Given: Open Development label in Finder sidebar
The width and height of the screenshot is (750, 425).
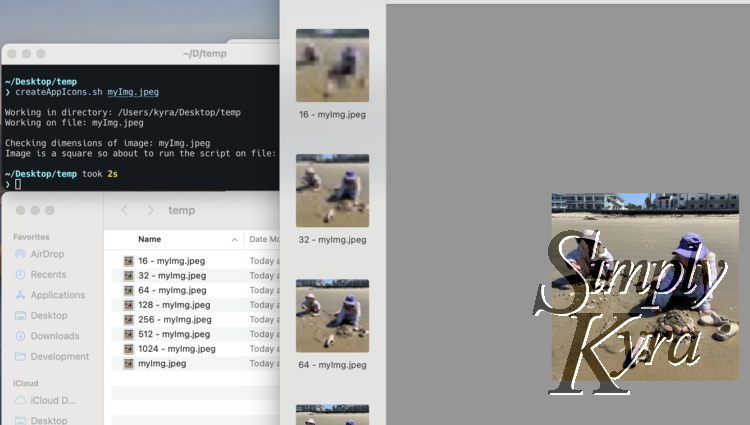Looking at the screenshot, I should pyautogui.click(x=60, y=357).
